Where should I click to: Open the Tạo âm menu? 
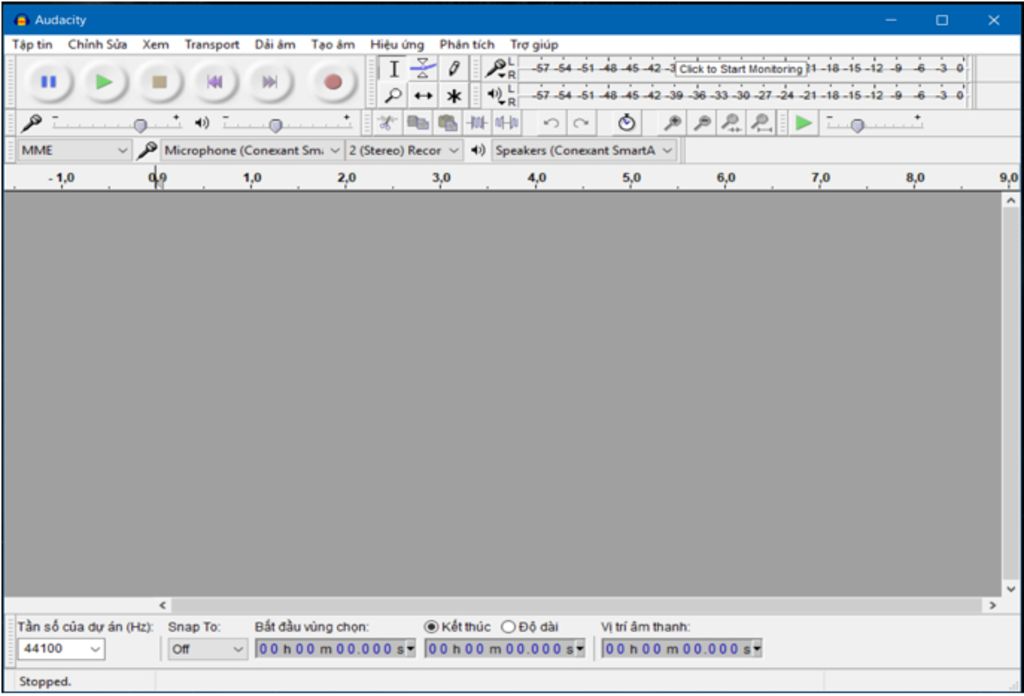[x=333, y=44]
